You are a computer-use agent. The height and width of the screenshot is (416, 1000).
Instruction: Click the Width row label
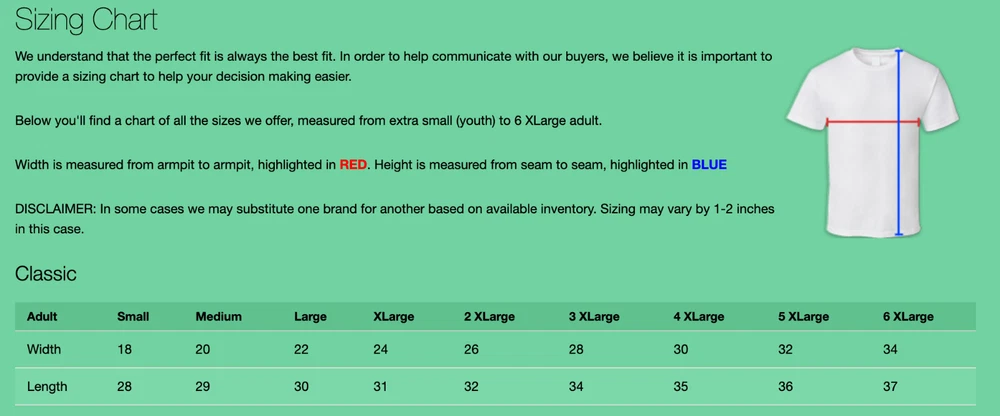[44, 350]
